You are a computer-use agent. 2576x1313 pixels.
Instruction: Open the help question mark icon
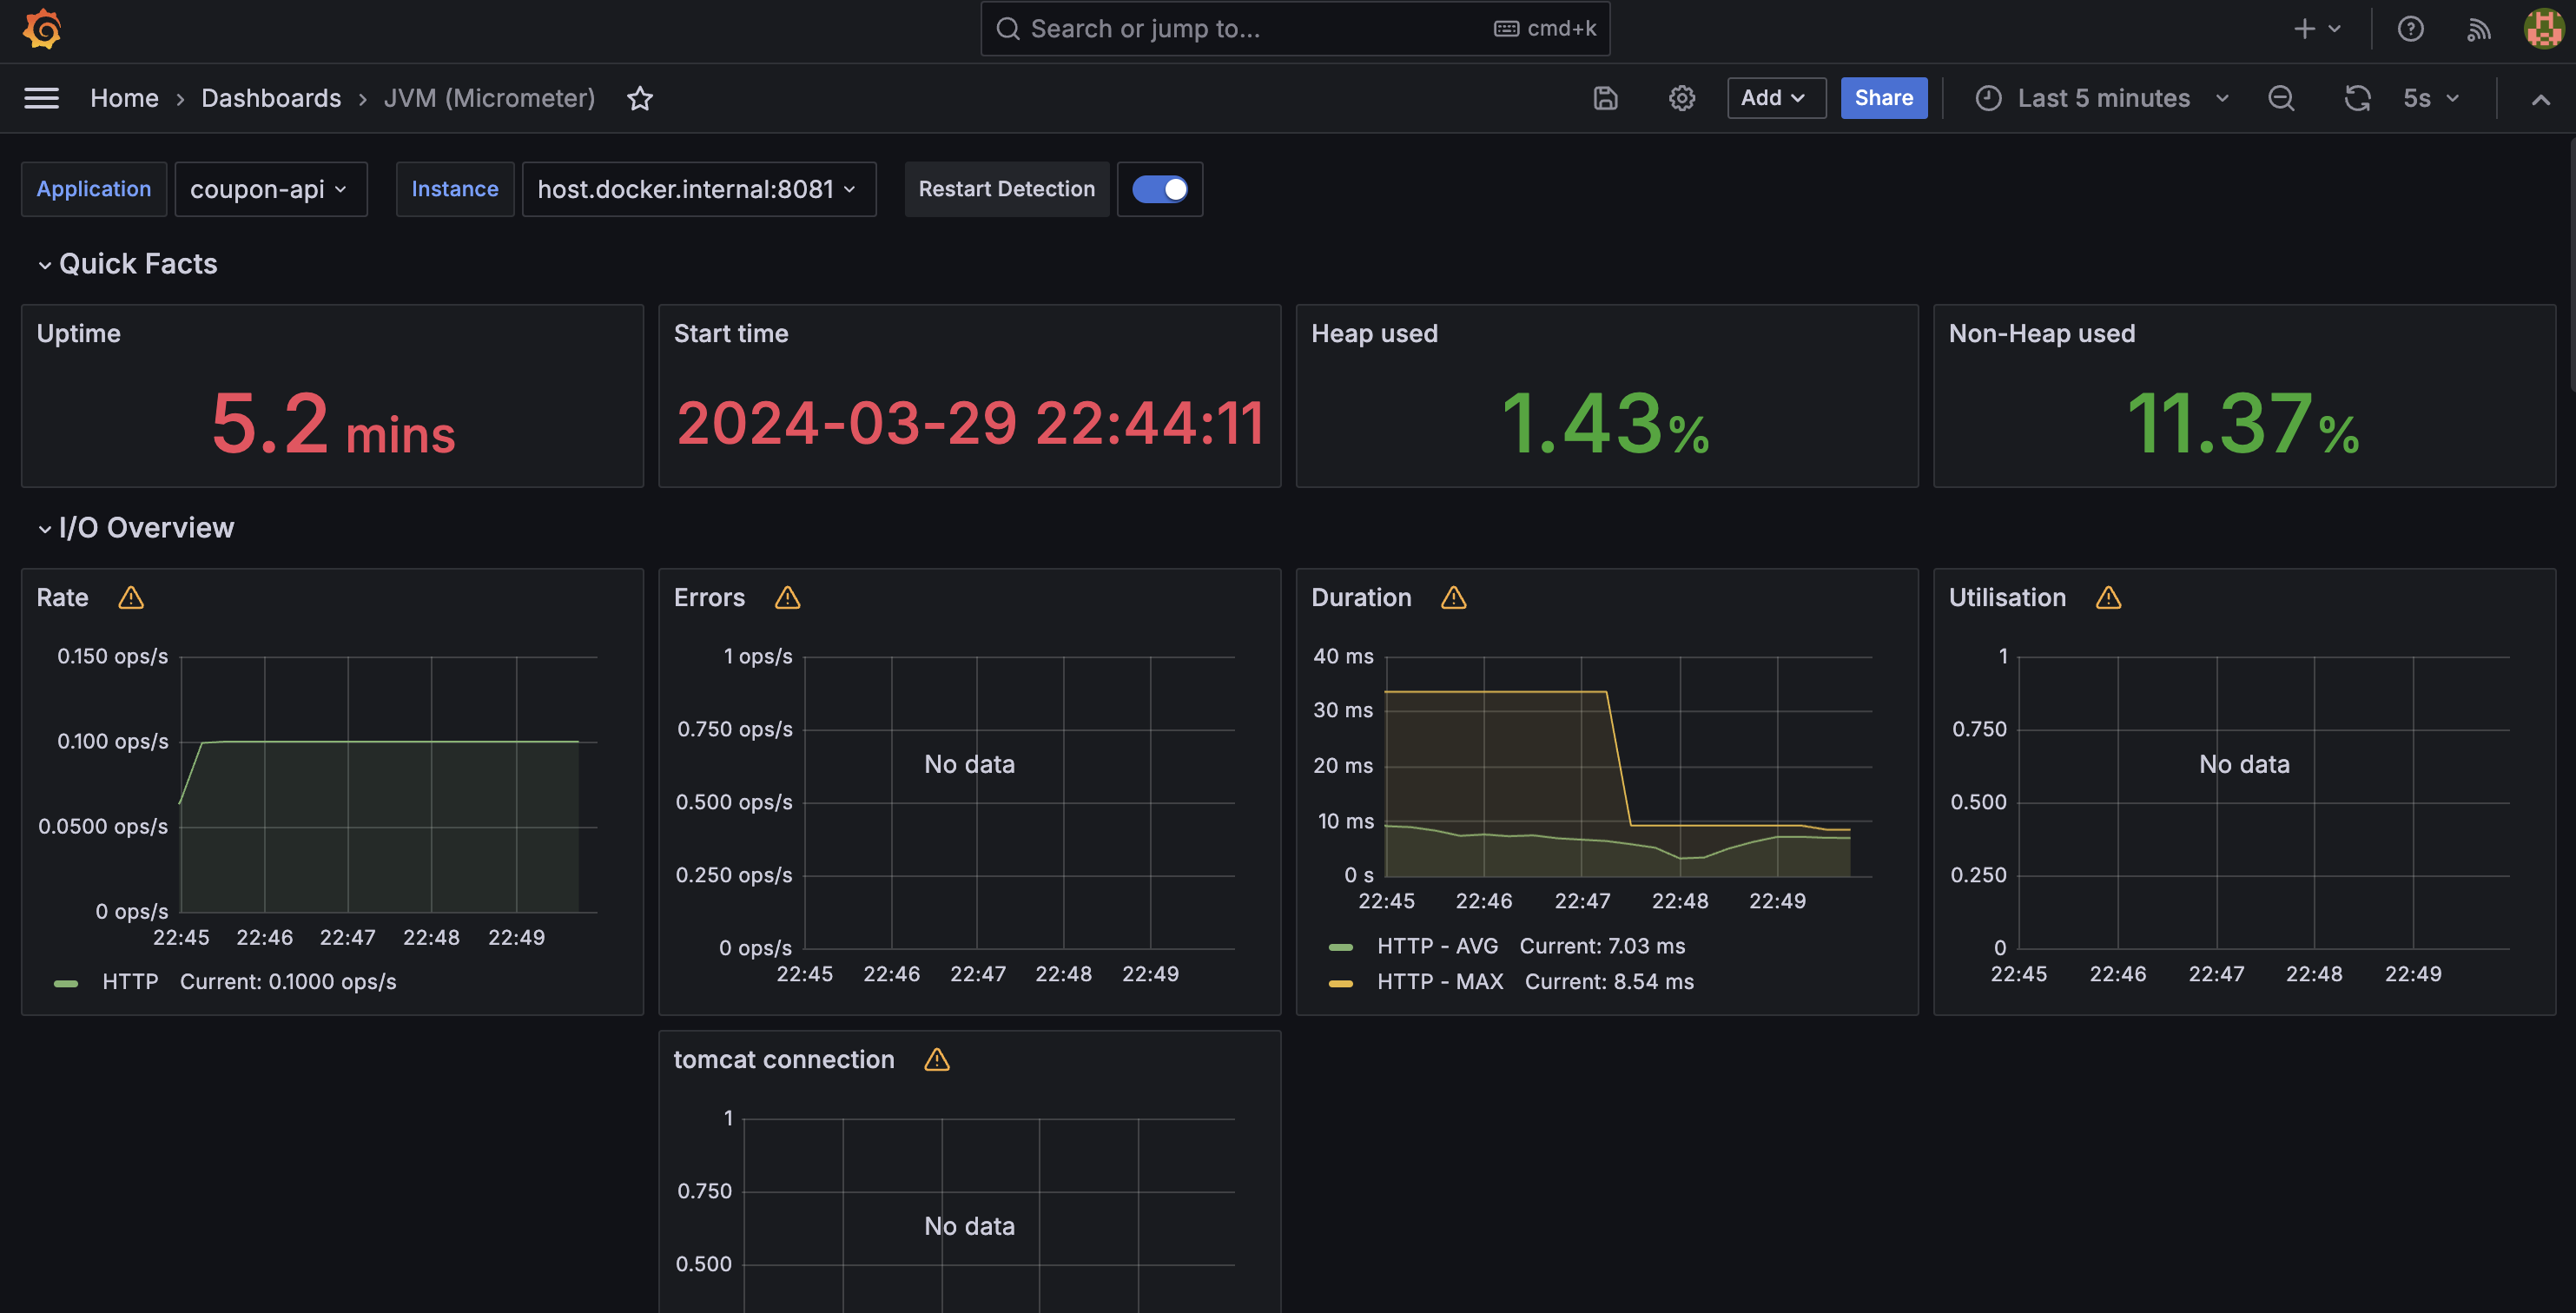[x=2410, y=28]
